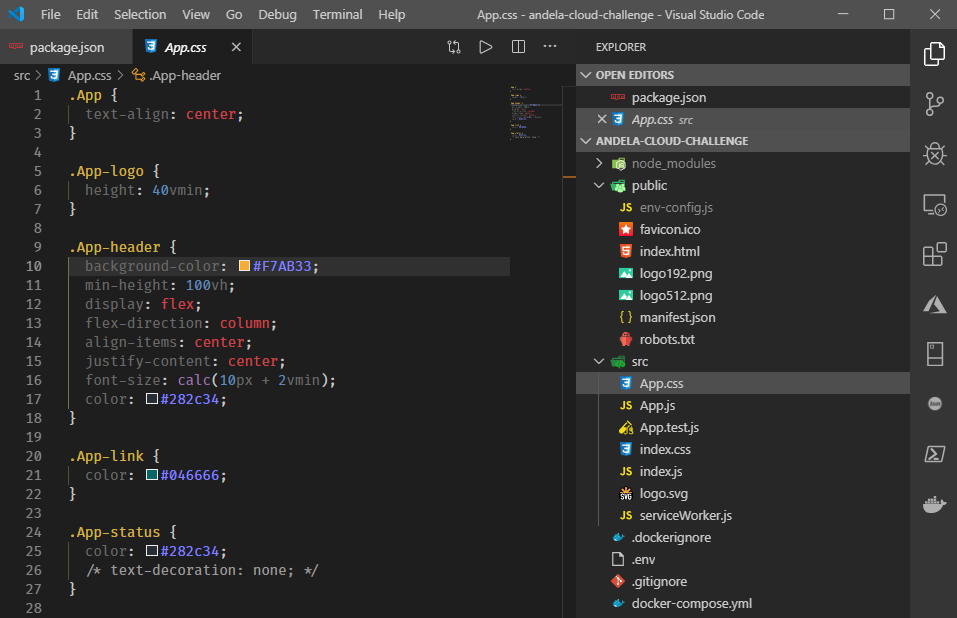
Task: Click the JSON round icon in activity bar
Action: coord(934,404)
